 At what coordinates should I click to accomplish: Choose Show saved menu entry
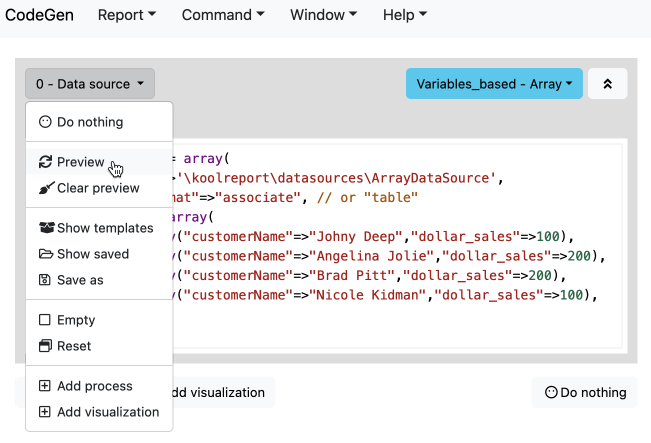point(99,254)
